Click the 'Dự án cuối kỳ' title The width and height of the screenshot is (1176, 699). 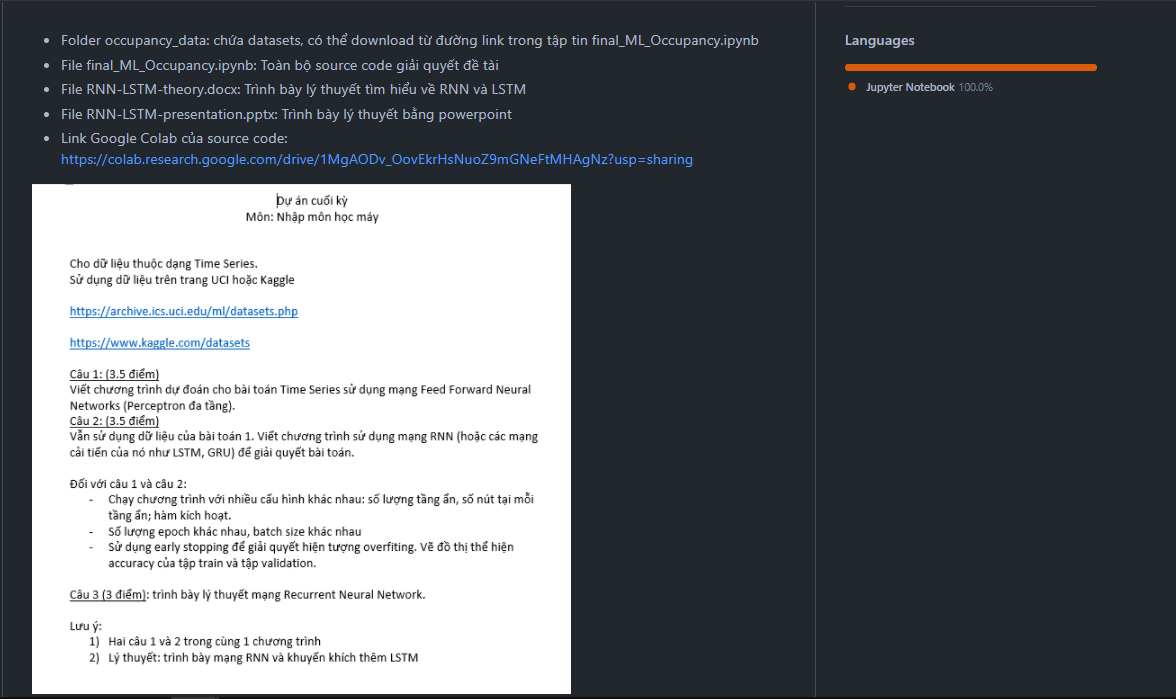point(312,201)
